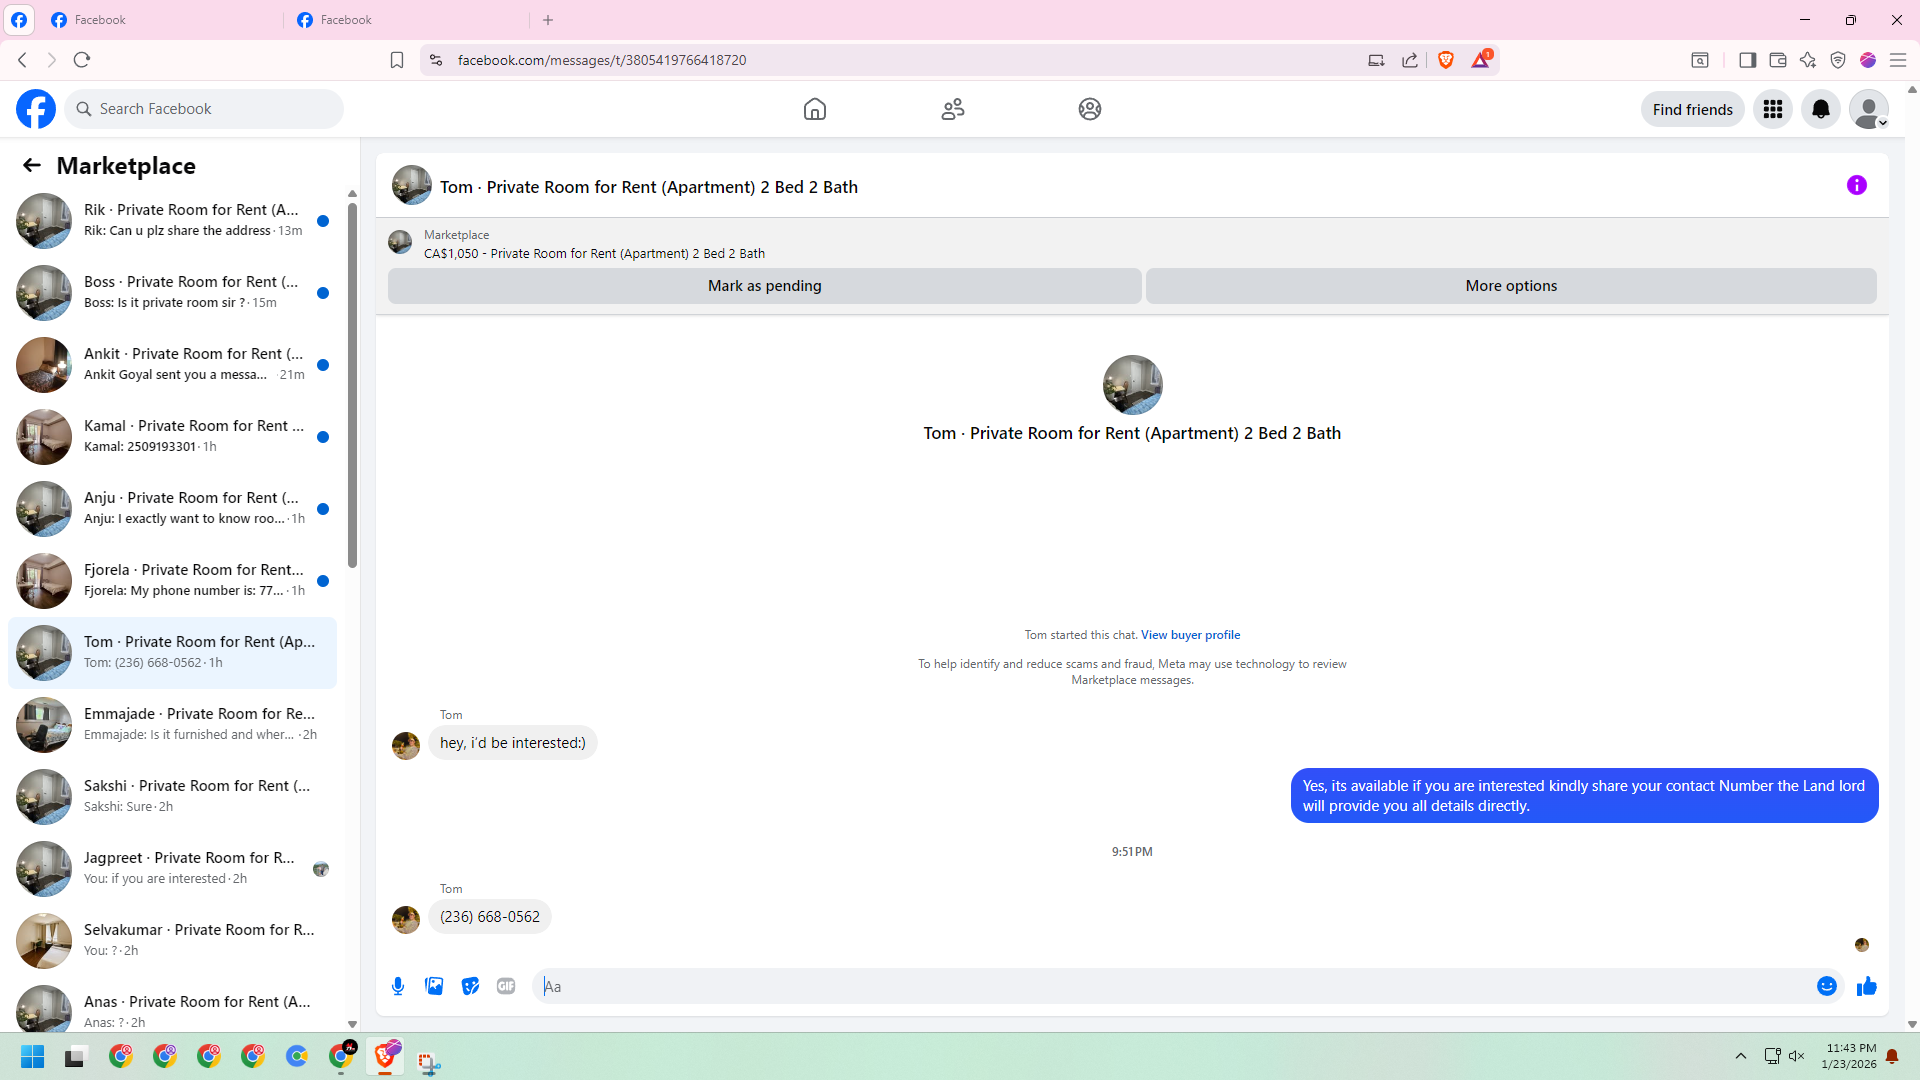Attach a photo using the image icon

point(434,986)
